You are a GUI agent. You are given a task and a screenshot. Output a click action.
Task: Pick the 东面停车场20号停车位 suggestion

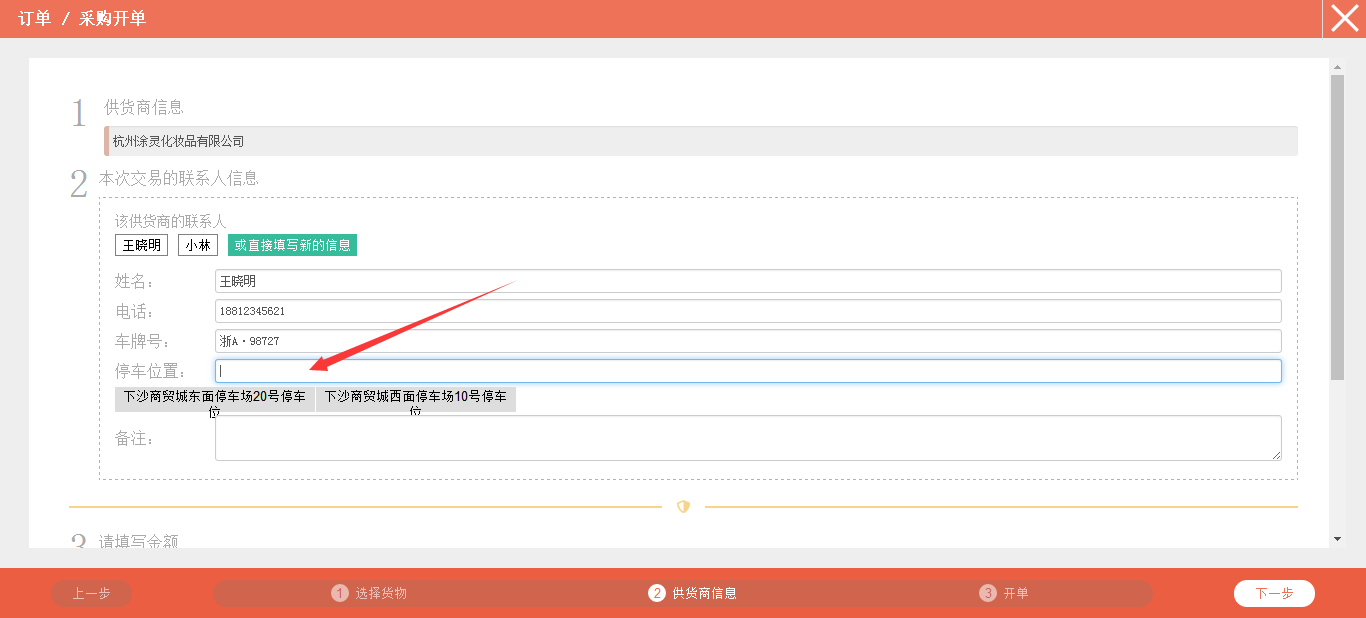215,399
